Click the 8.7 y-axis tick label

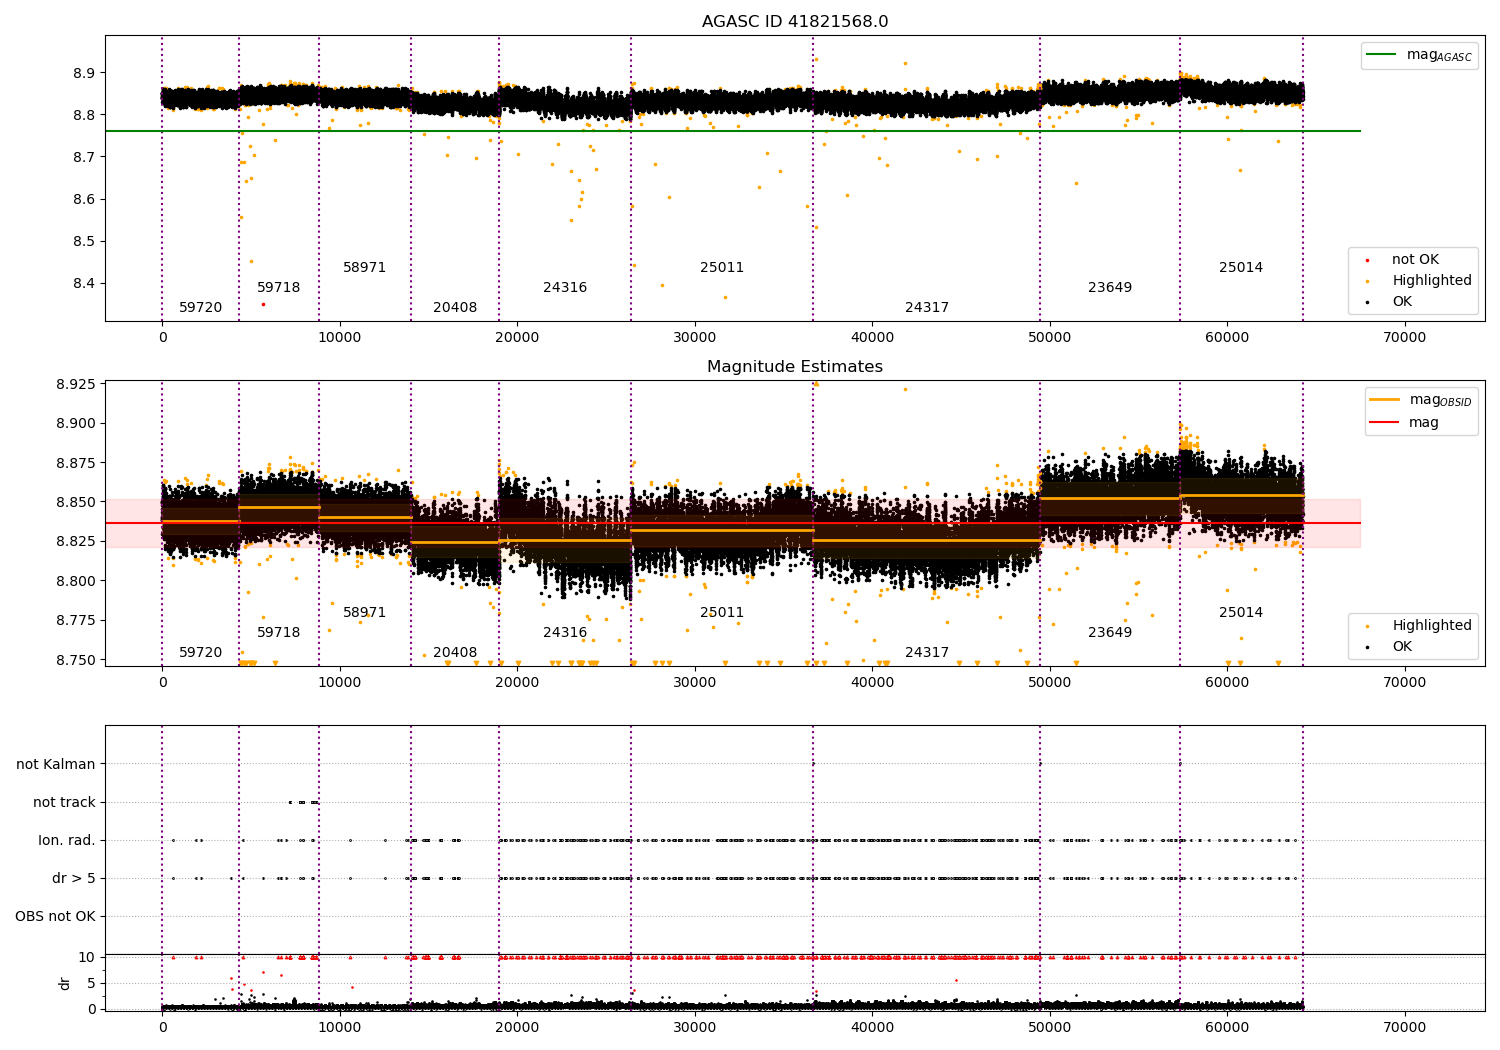coord(84,157)
